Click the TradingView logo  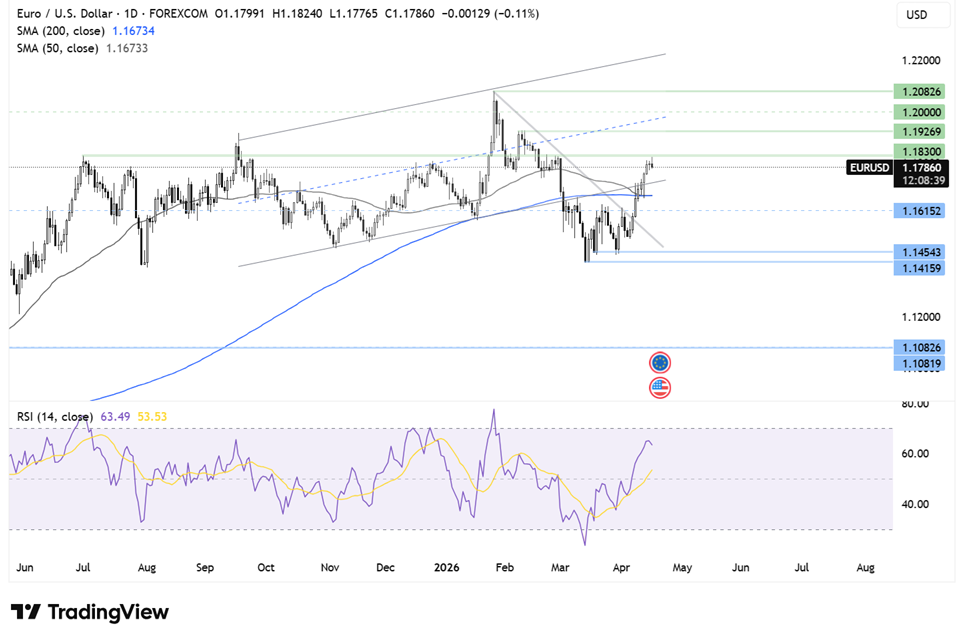click(90, 612)
